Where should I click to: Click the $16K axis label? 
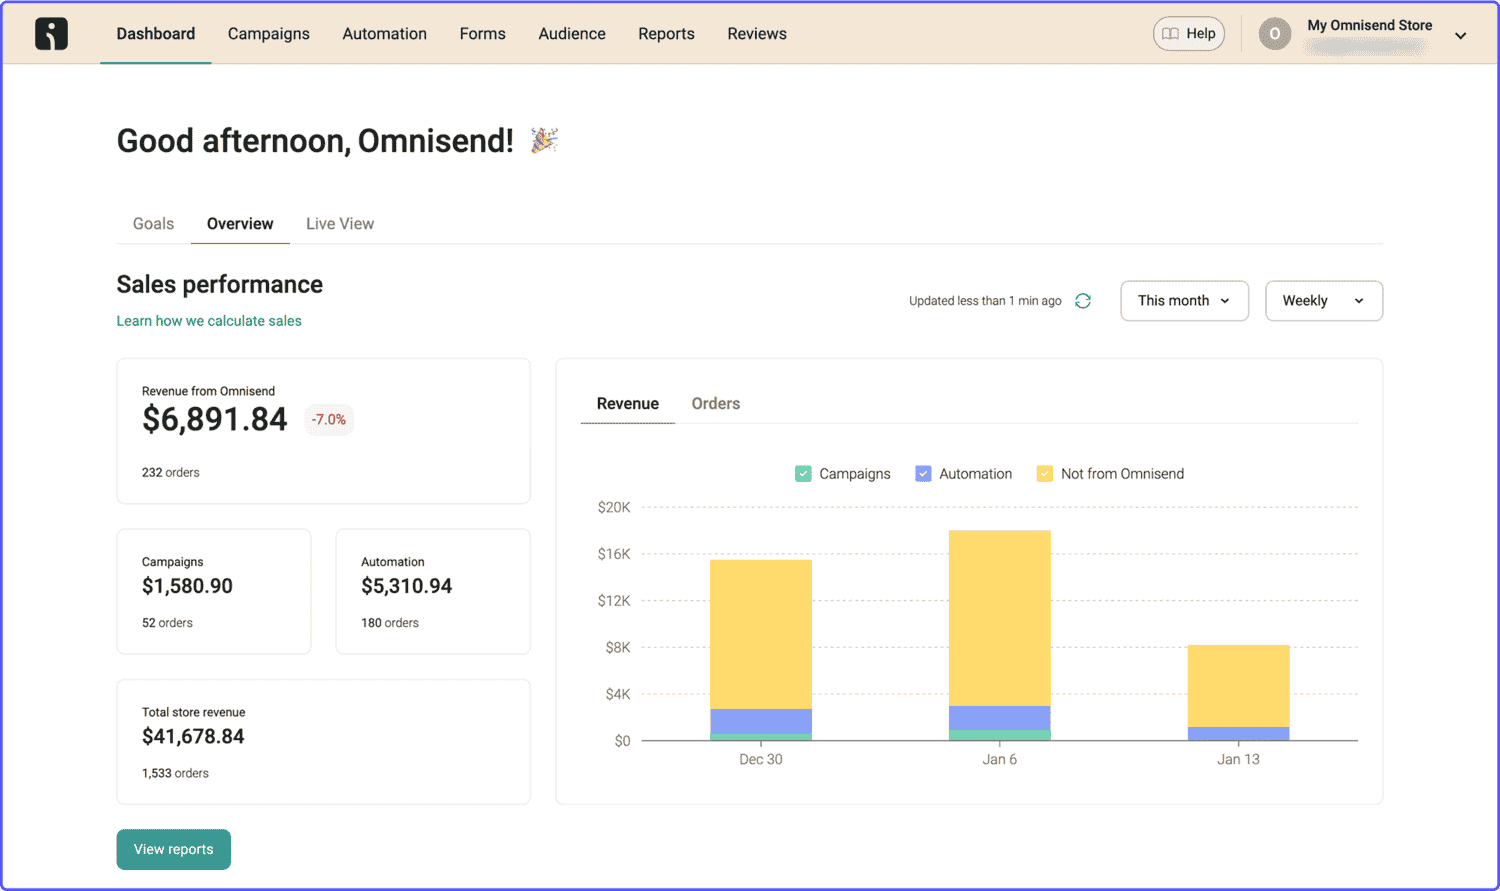coord(614,554)
